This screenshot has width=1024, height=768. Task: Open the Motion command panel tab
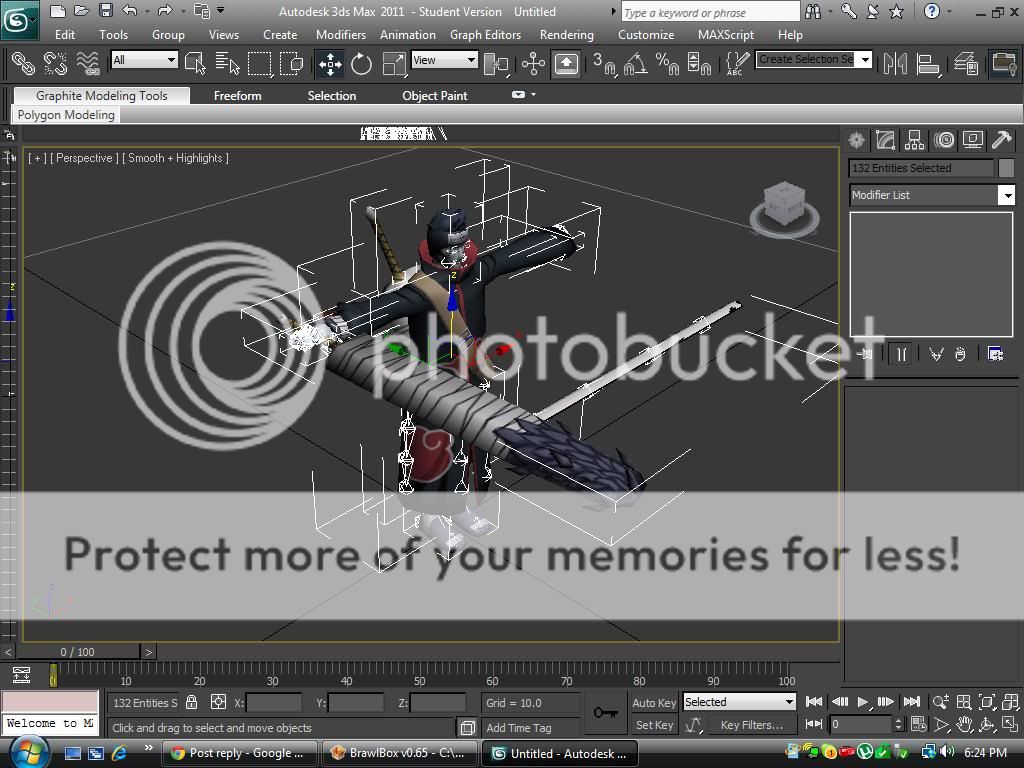click(x=943, y=139)
